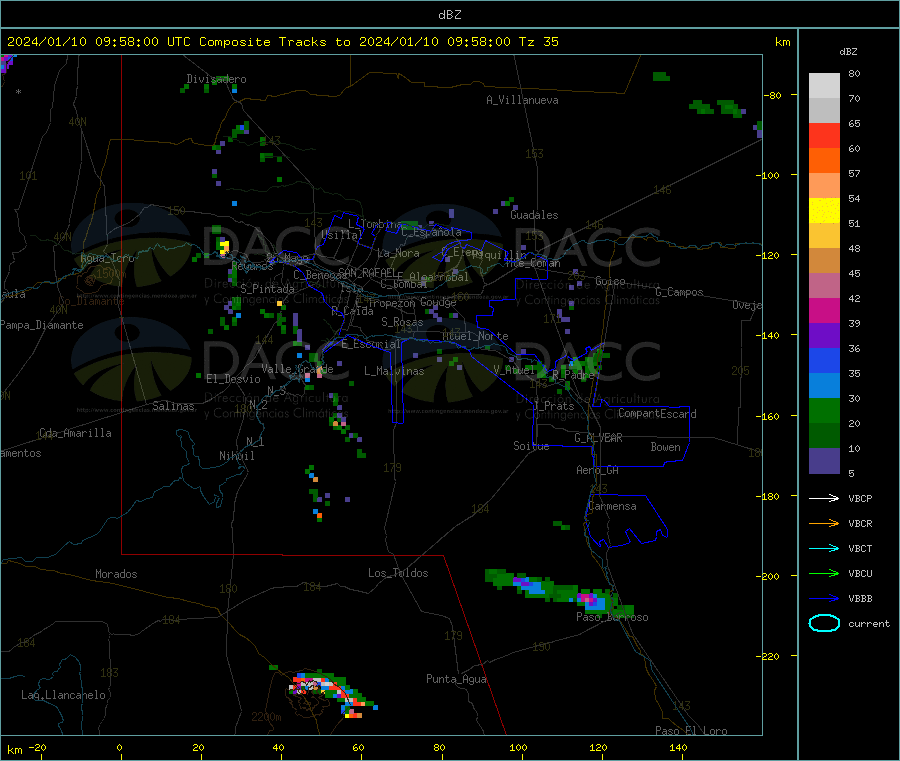The height and width of the screenshot is (761, 900).
Task: Click the Bowen map label
Action: tap(665, 447)
